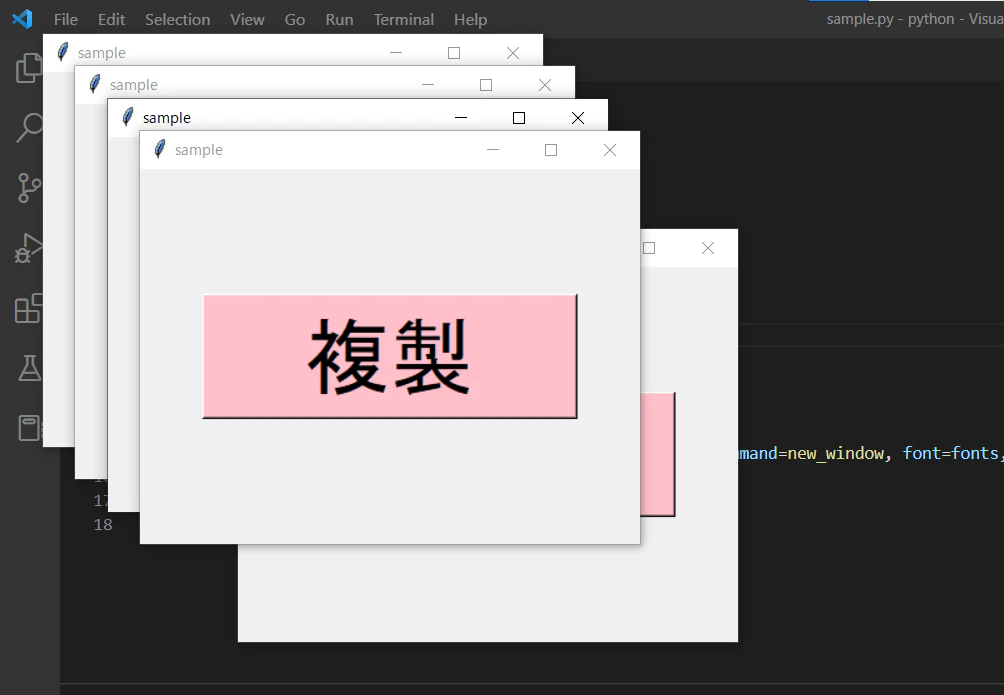Click the partially hidden pink button behind

click(x=658, y=454)
